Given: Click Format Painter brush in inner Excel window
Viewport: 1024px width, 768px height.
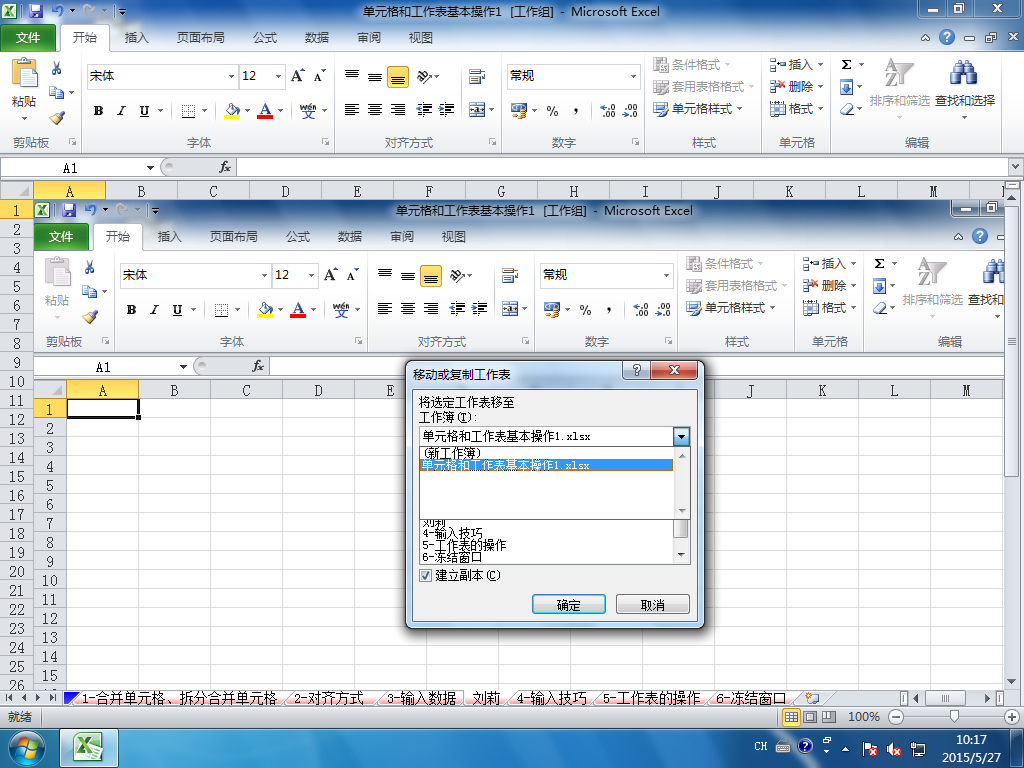Looking at the screenshot, I should click(90, 317).
